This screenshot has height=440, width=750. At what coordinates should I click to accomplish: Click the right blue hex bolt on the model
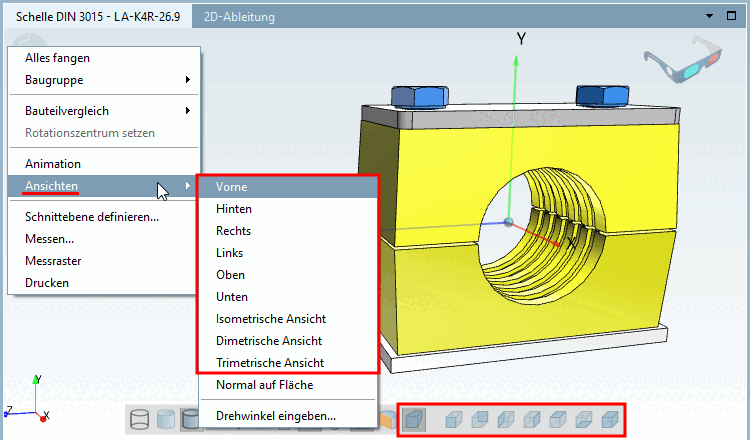(602, 96)
